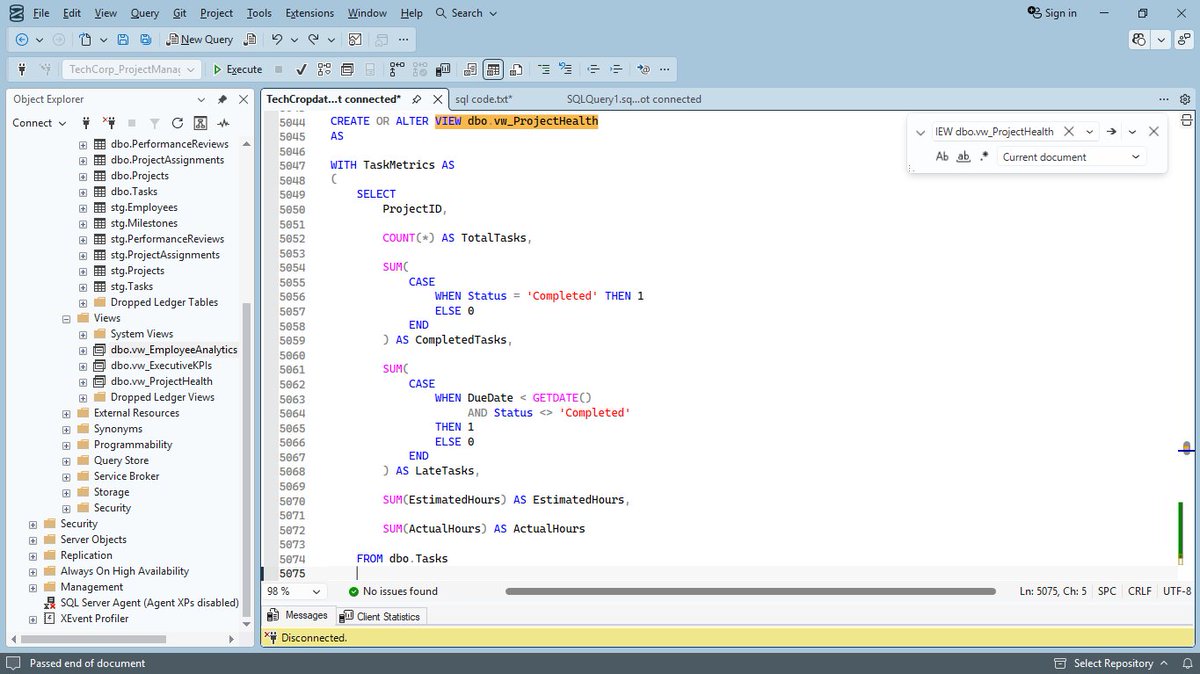Toggle regular expressions option in find
This screenshot has height=674, width=1200.
pos(985,157)
